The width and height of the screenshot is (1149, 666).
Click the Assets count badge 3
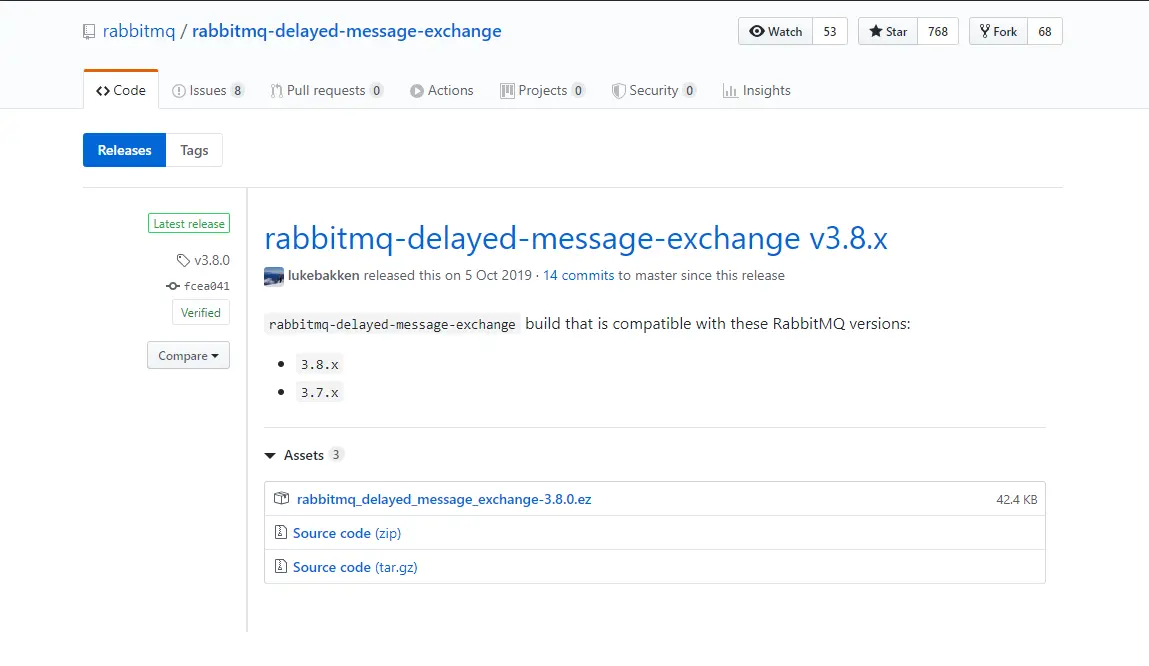[x=336, y=455]
